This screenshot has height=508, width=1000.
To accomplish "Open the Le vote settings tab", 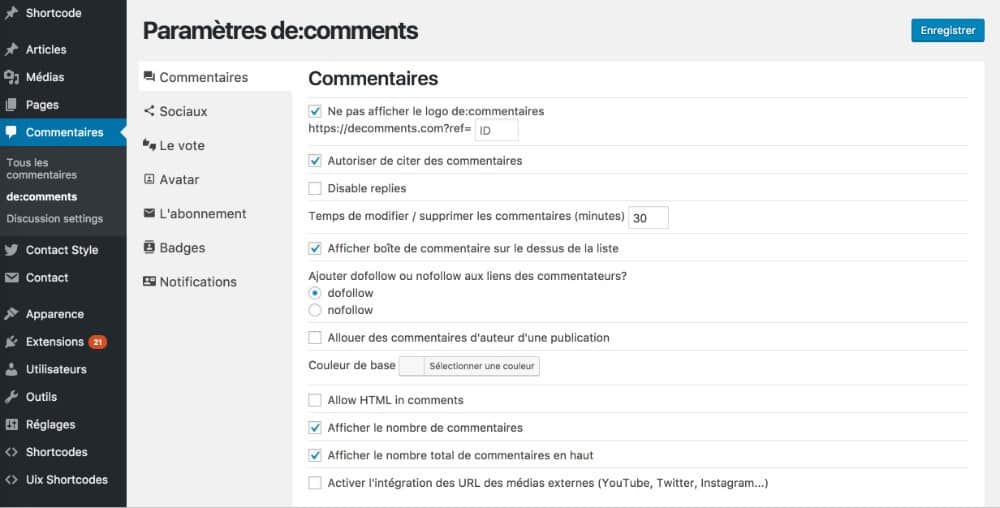I will click(215, 145).
